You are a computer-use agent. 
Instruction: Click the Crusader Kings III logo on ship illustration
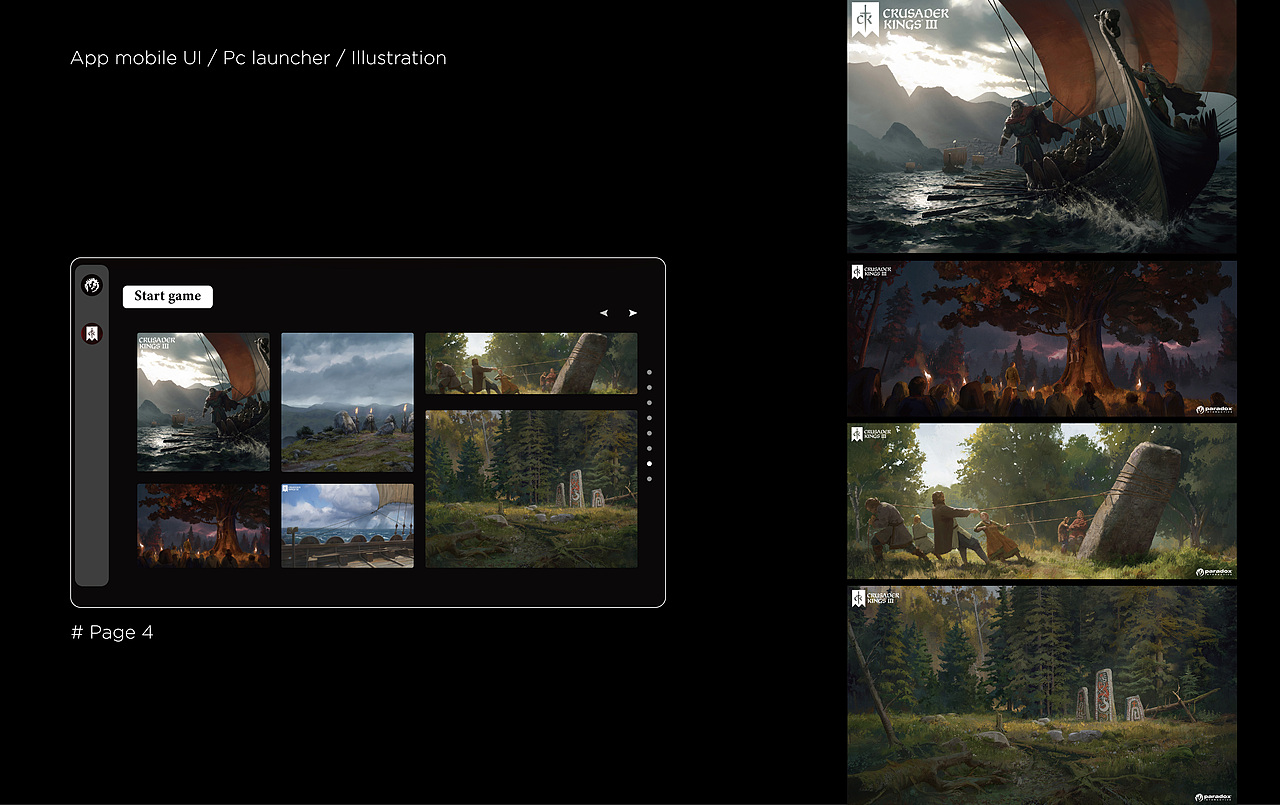(x=900, y=20)
